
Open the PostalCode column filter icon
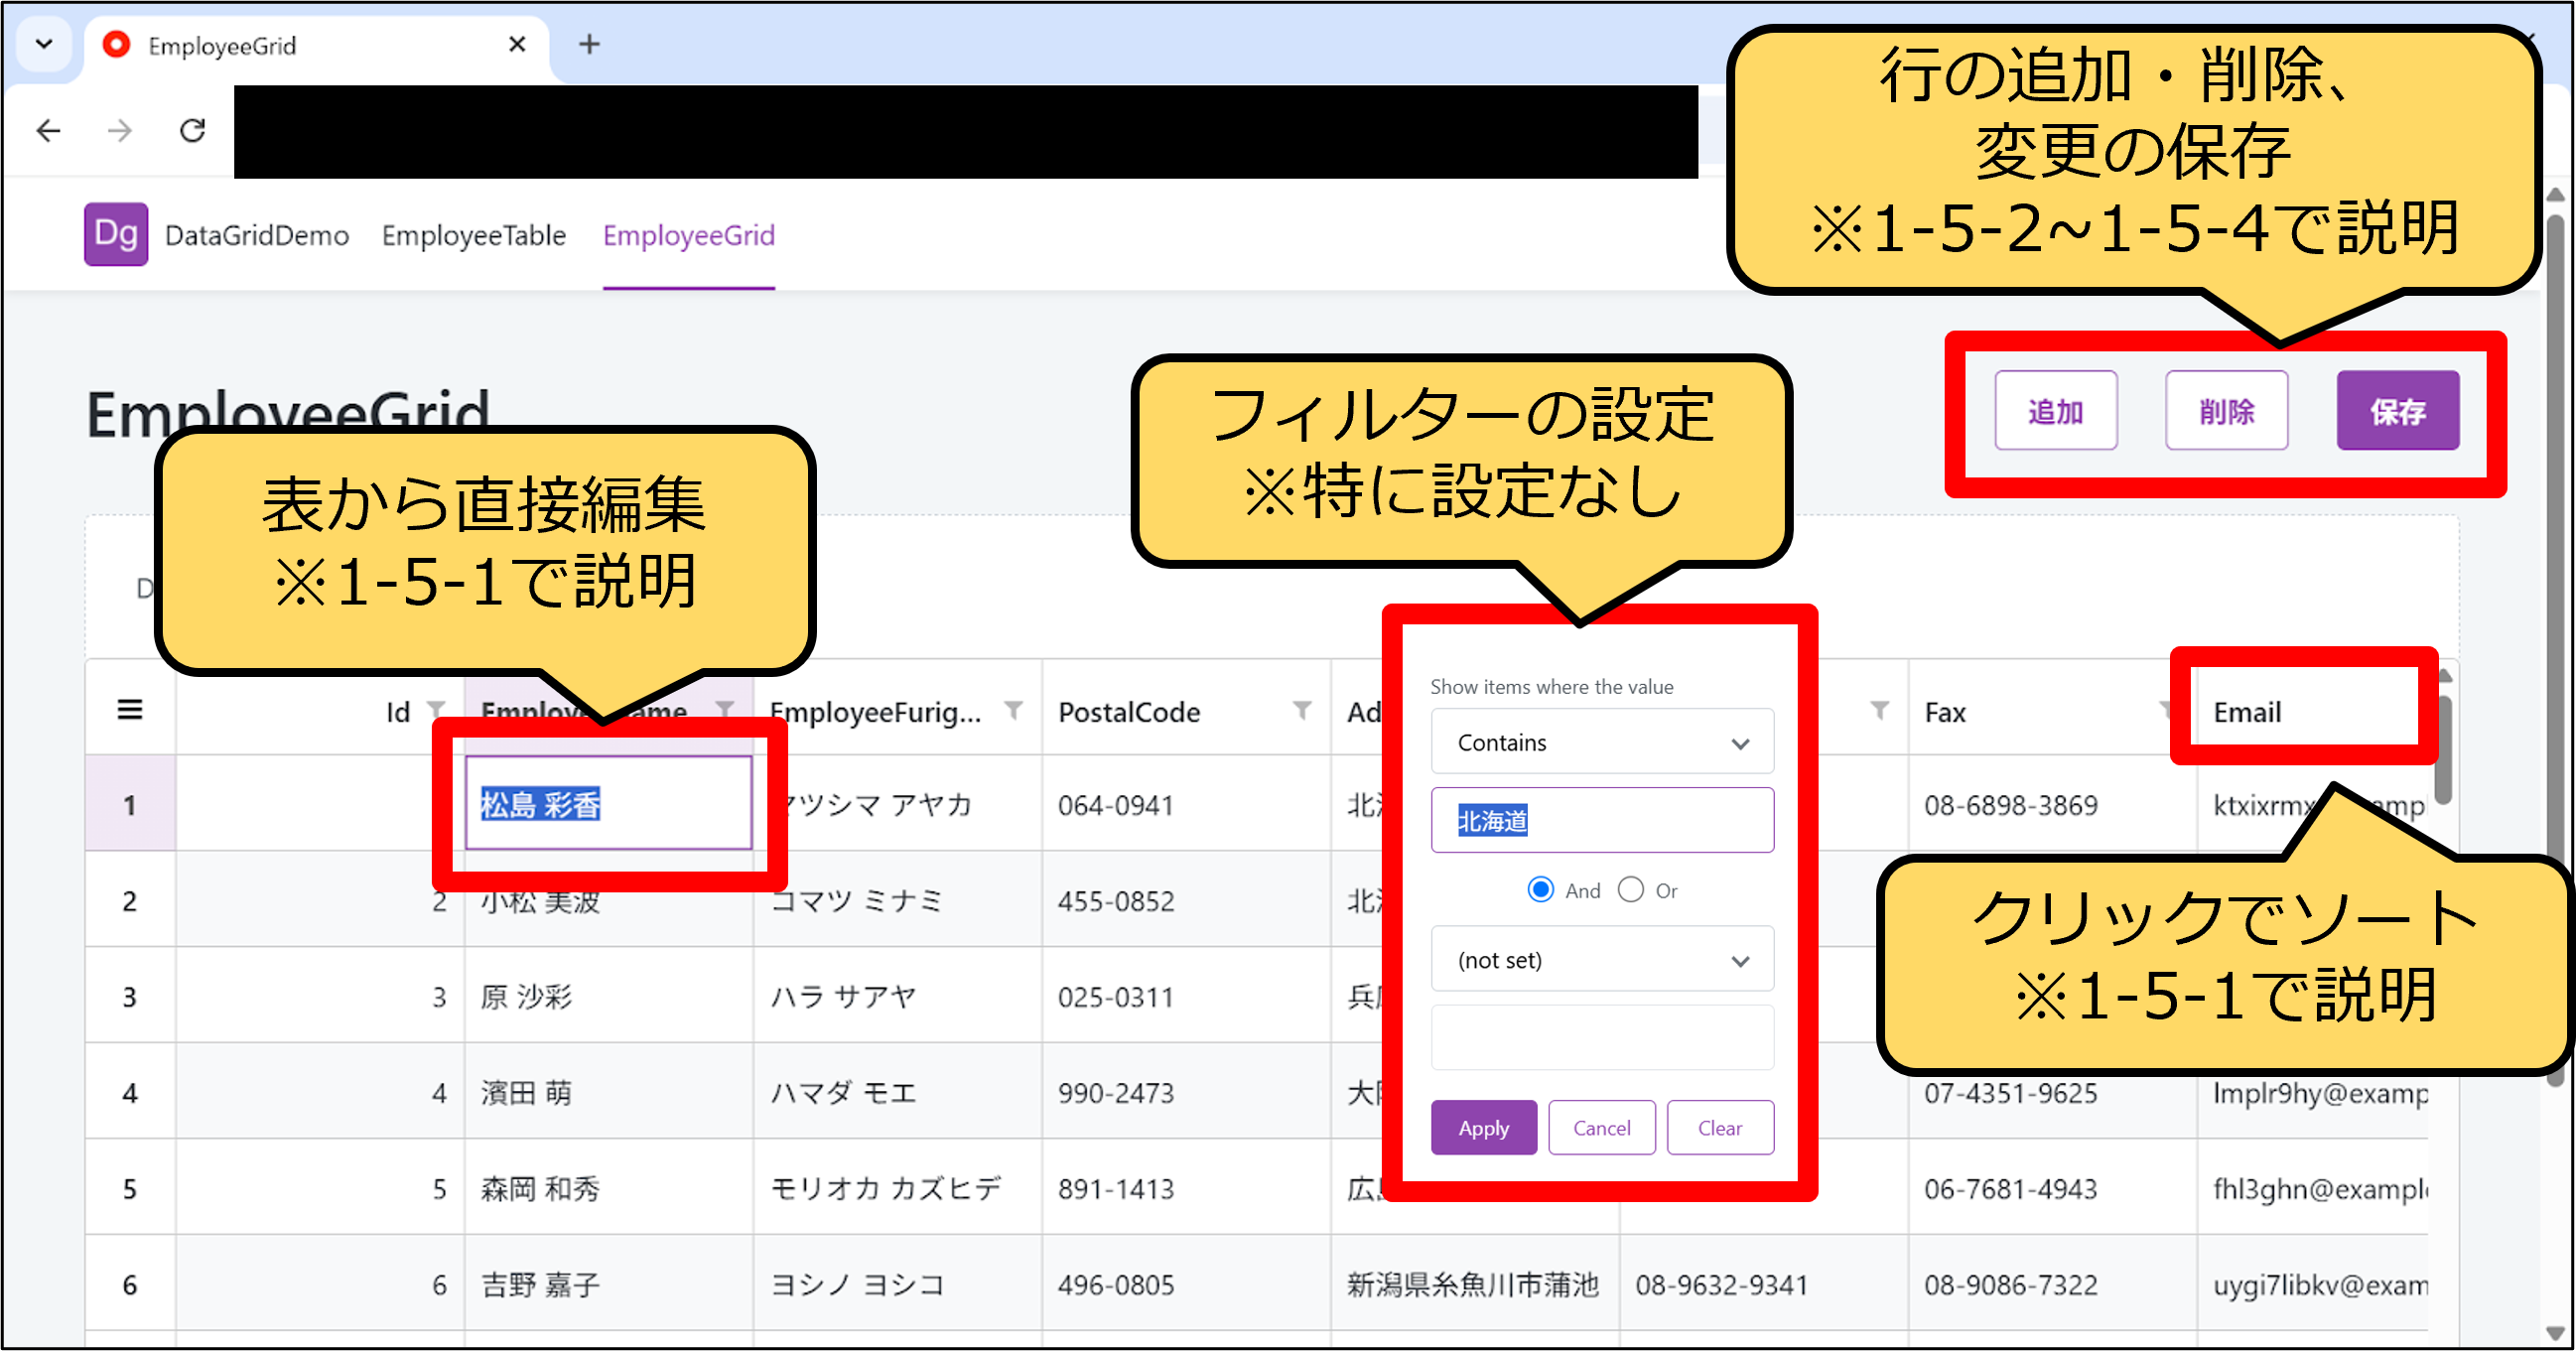pos(1301,710)
